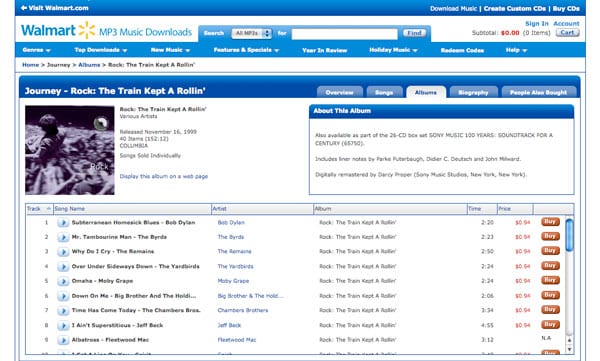
Task: Click the Buy CDs link
Action: [x=566, y=8]
